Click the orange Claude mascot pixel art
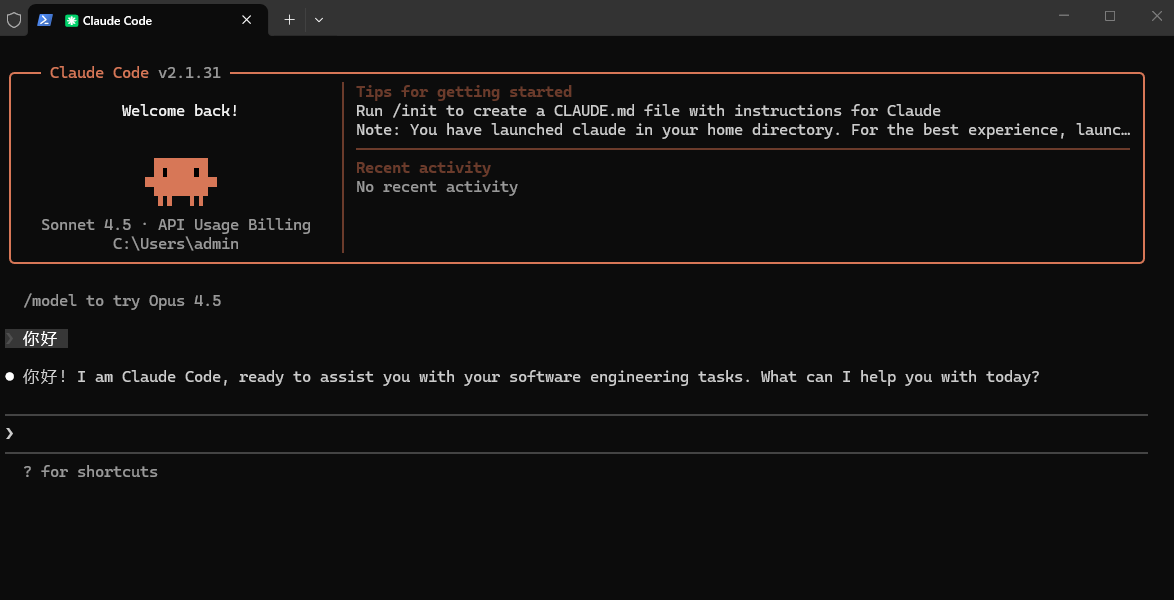The image size is (1174, 600). pyautogui.click(x=180, y=181)
